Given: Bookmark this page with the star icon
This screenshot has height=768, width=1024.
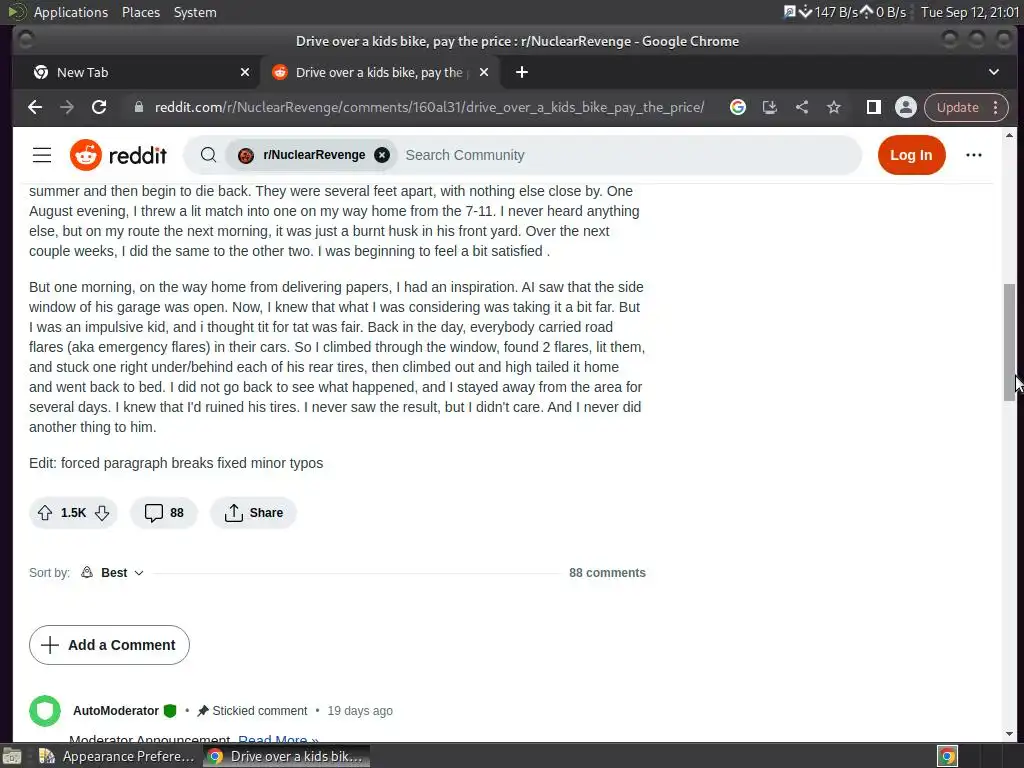Looking at the screenshot, I should click(834, 107).
